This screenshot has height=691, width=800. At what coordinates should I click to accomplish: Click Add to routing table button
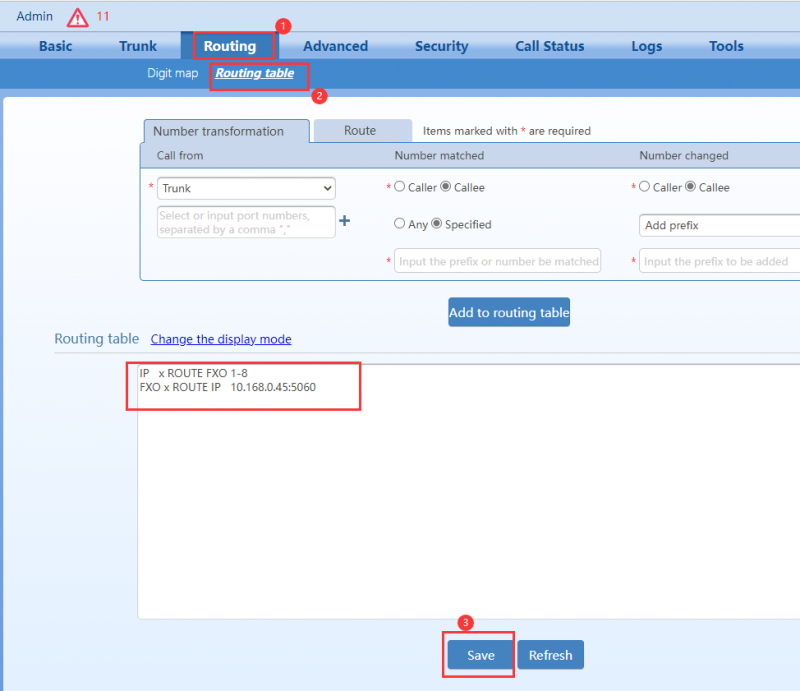click(509, 312)
